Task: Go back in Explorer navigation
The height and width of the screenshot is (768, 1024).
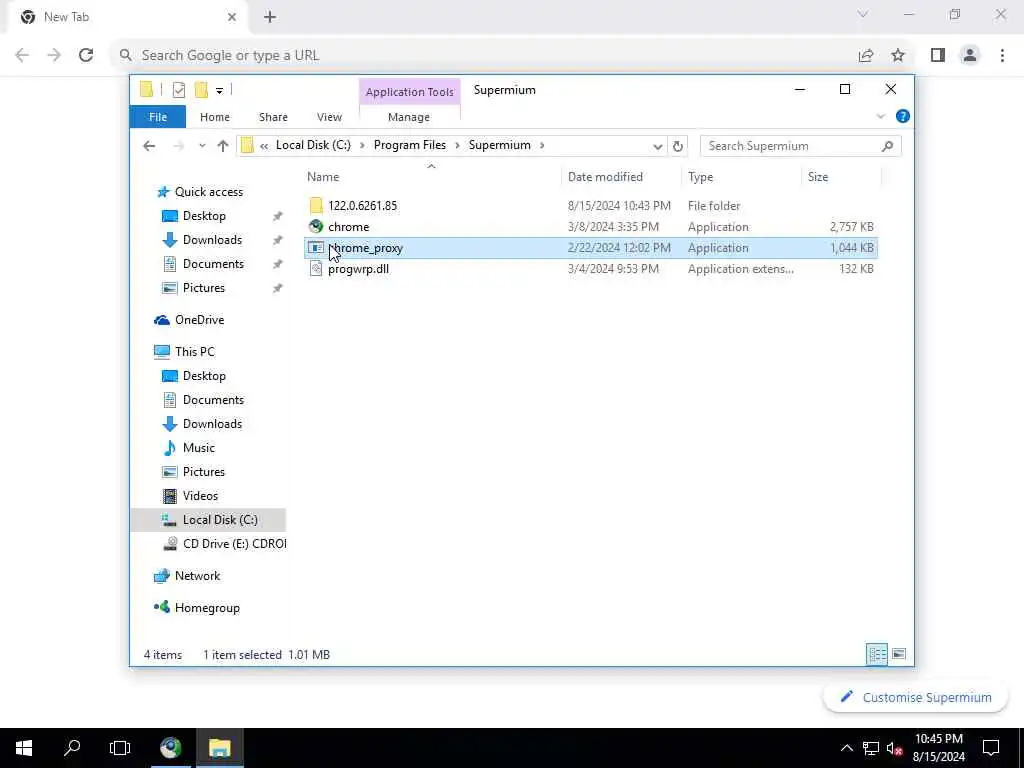Action: [x=149, y=146]
